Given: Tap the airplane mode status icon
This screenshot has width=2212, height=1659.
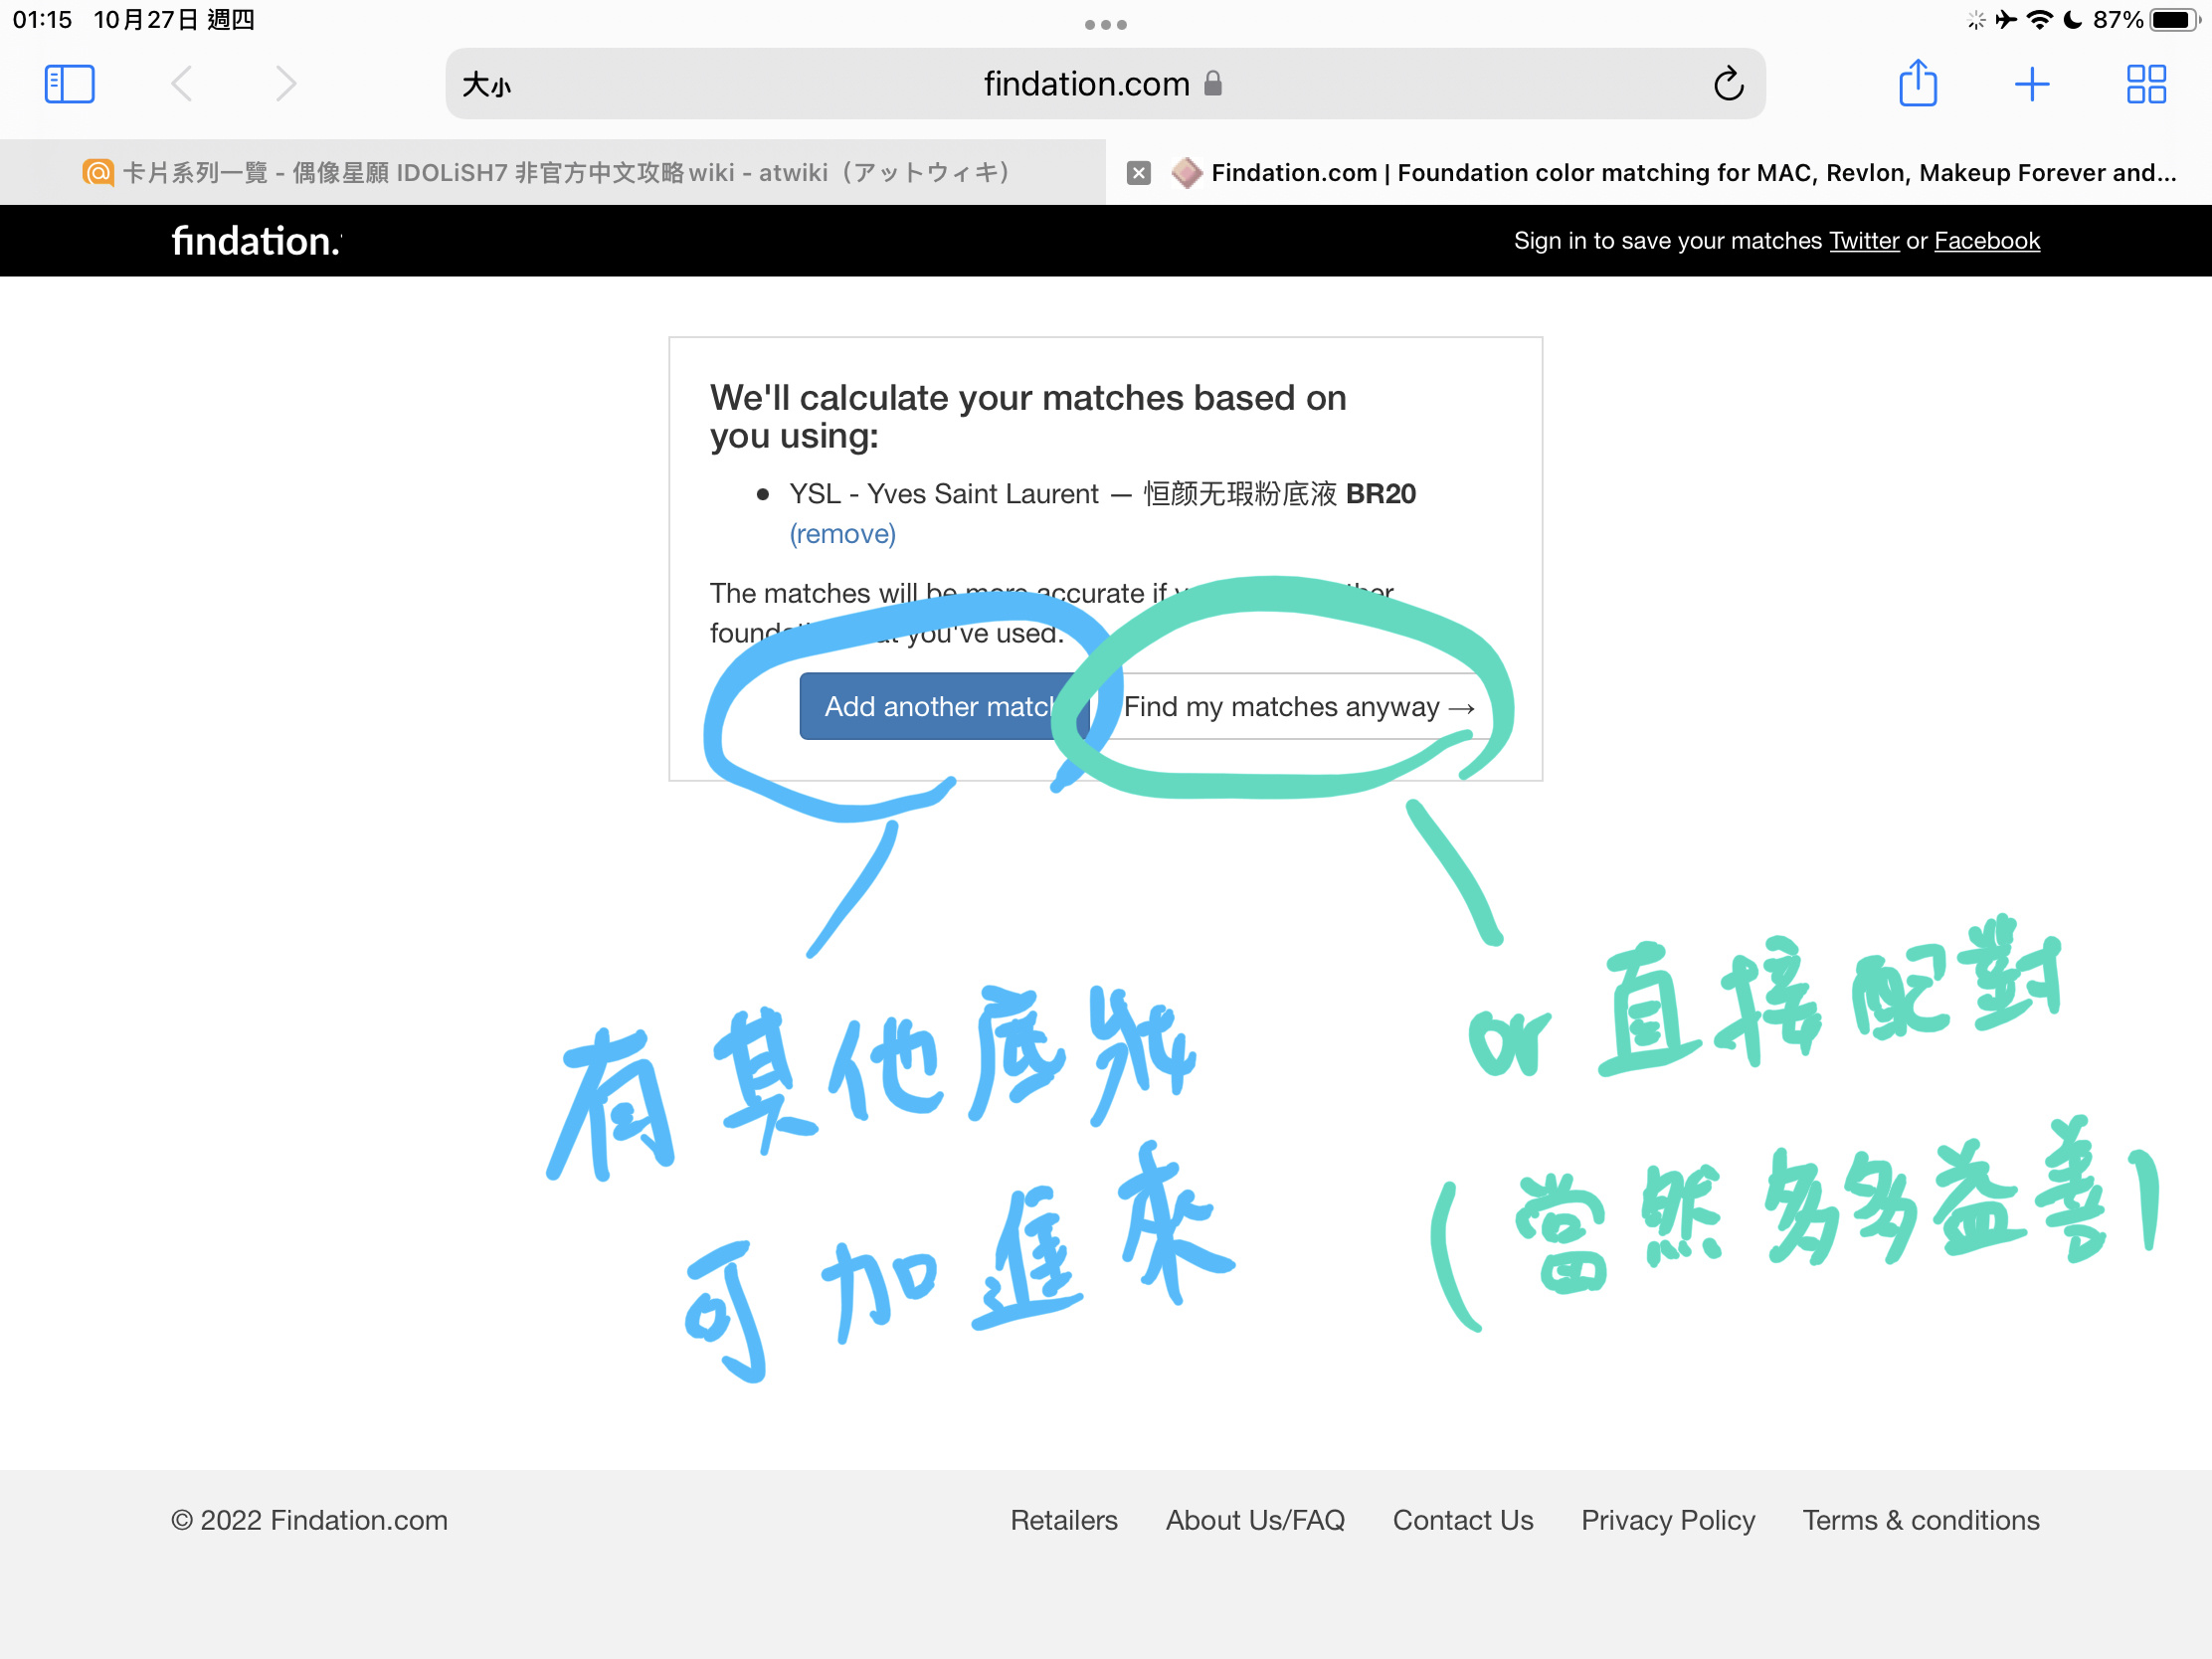Looking at the screenshot, I should (x=2006, y=20).
